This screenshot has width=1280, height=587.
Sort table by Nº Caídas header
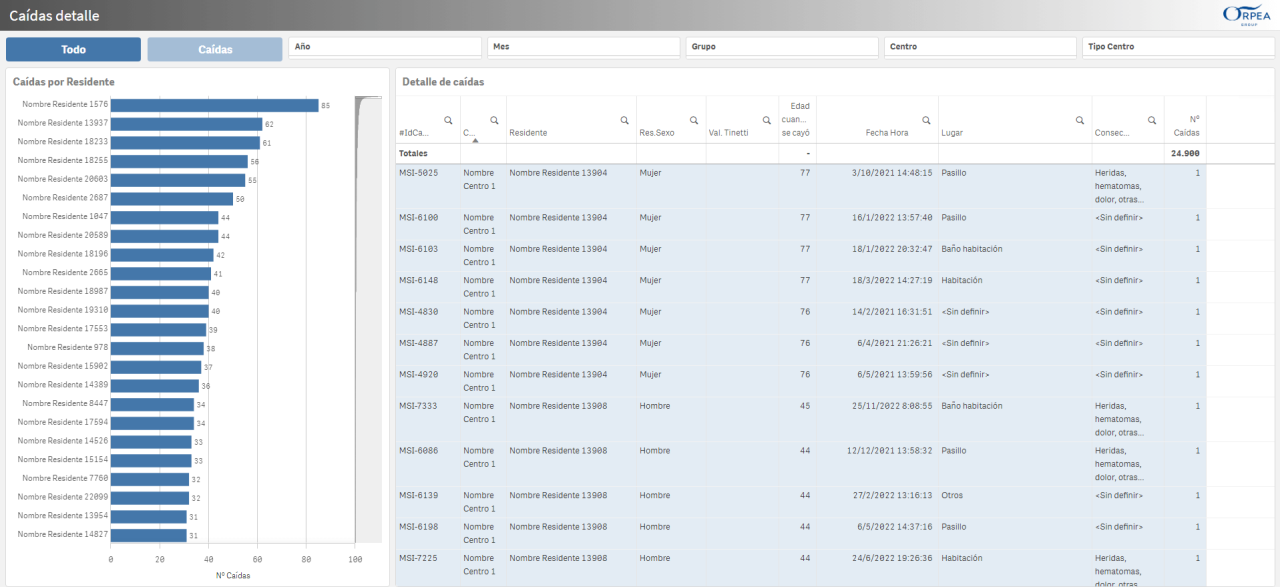(1187, 125)
